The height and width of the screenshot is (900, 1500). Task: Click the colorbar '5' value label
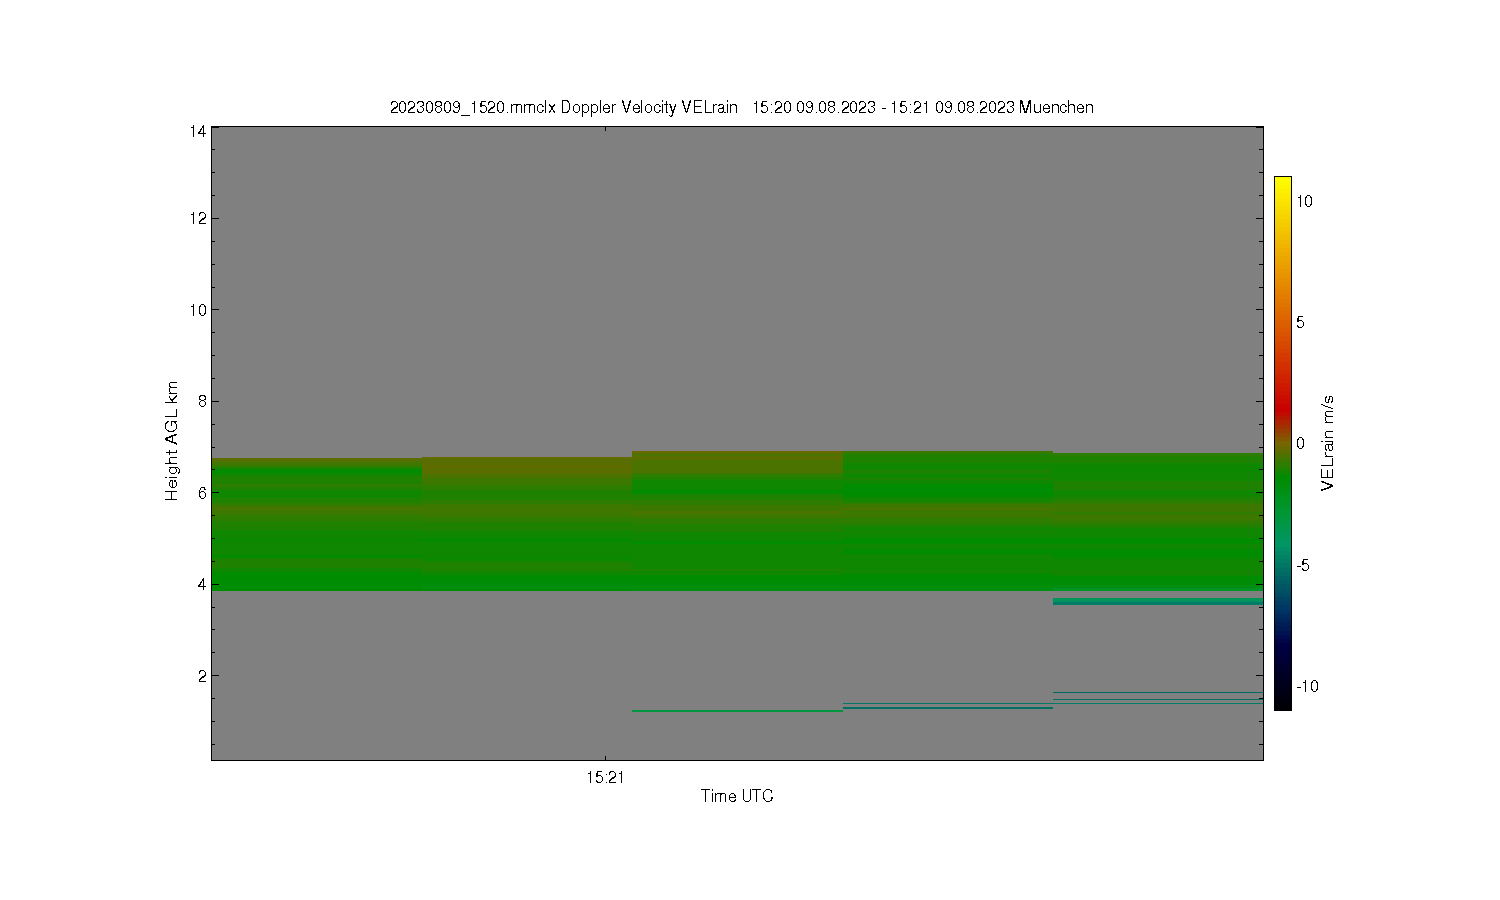[1300, 322]
